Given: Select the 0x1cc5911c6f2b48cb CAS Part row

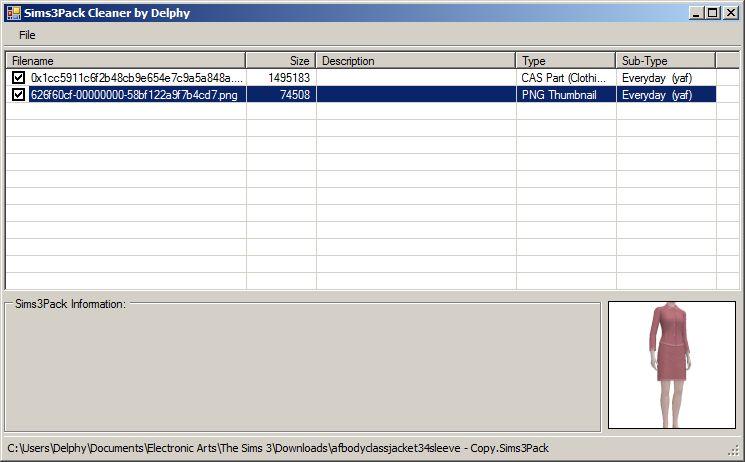Looking at the screenshot, I should click(x=361, y=77).
